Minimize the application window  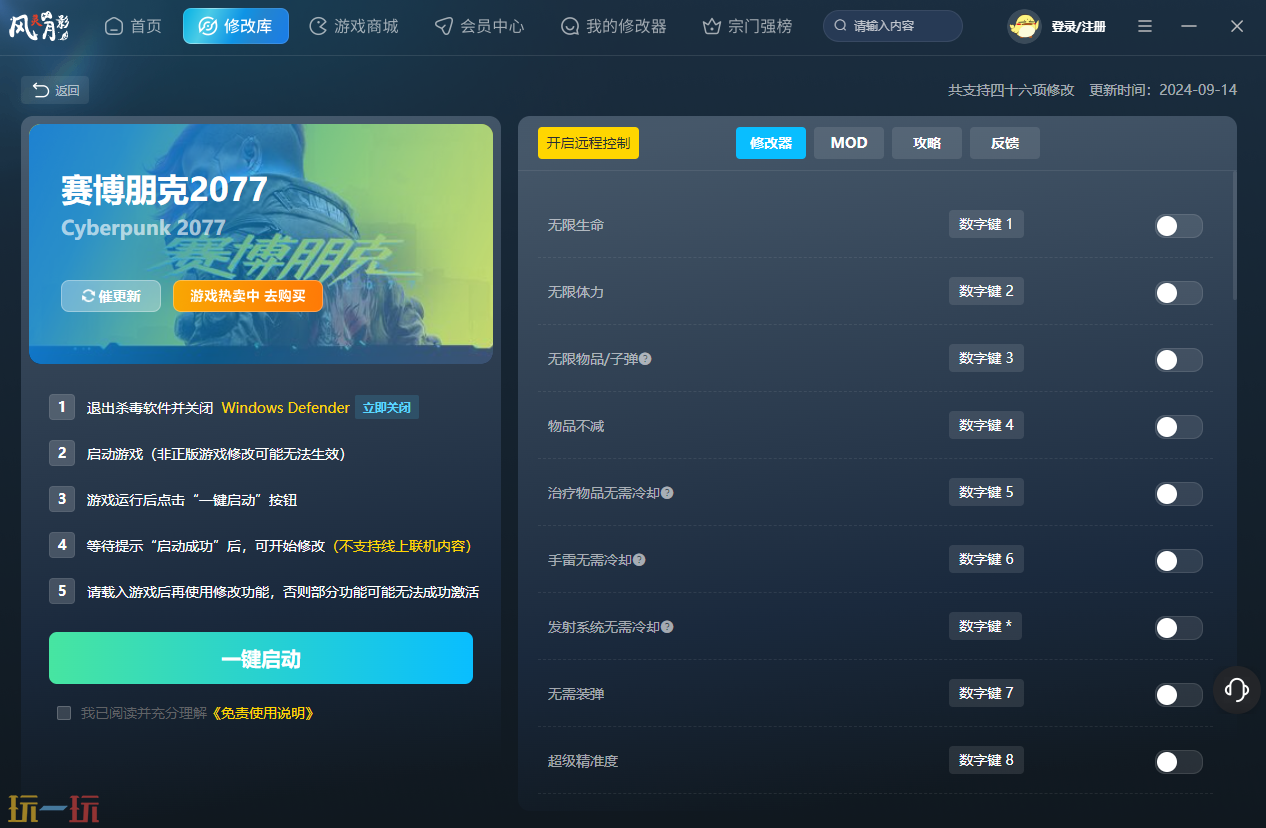click(1189, 26)
